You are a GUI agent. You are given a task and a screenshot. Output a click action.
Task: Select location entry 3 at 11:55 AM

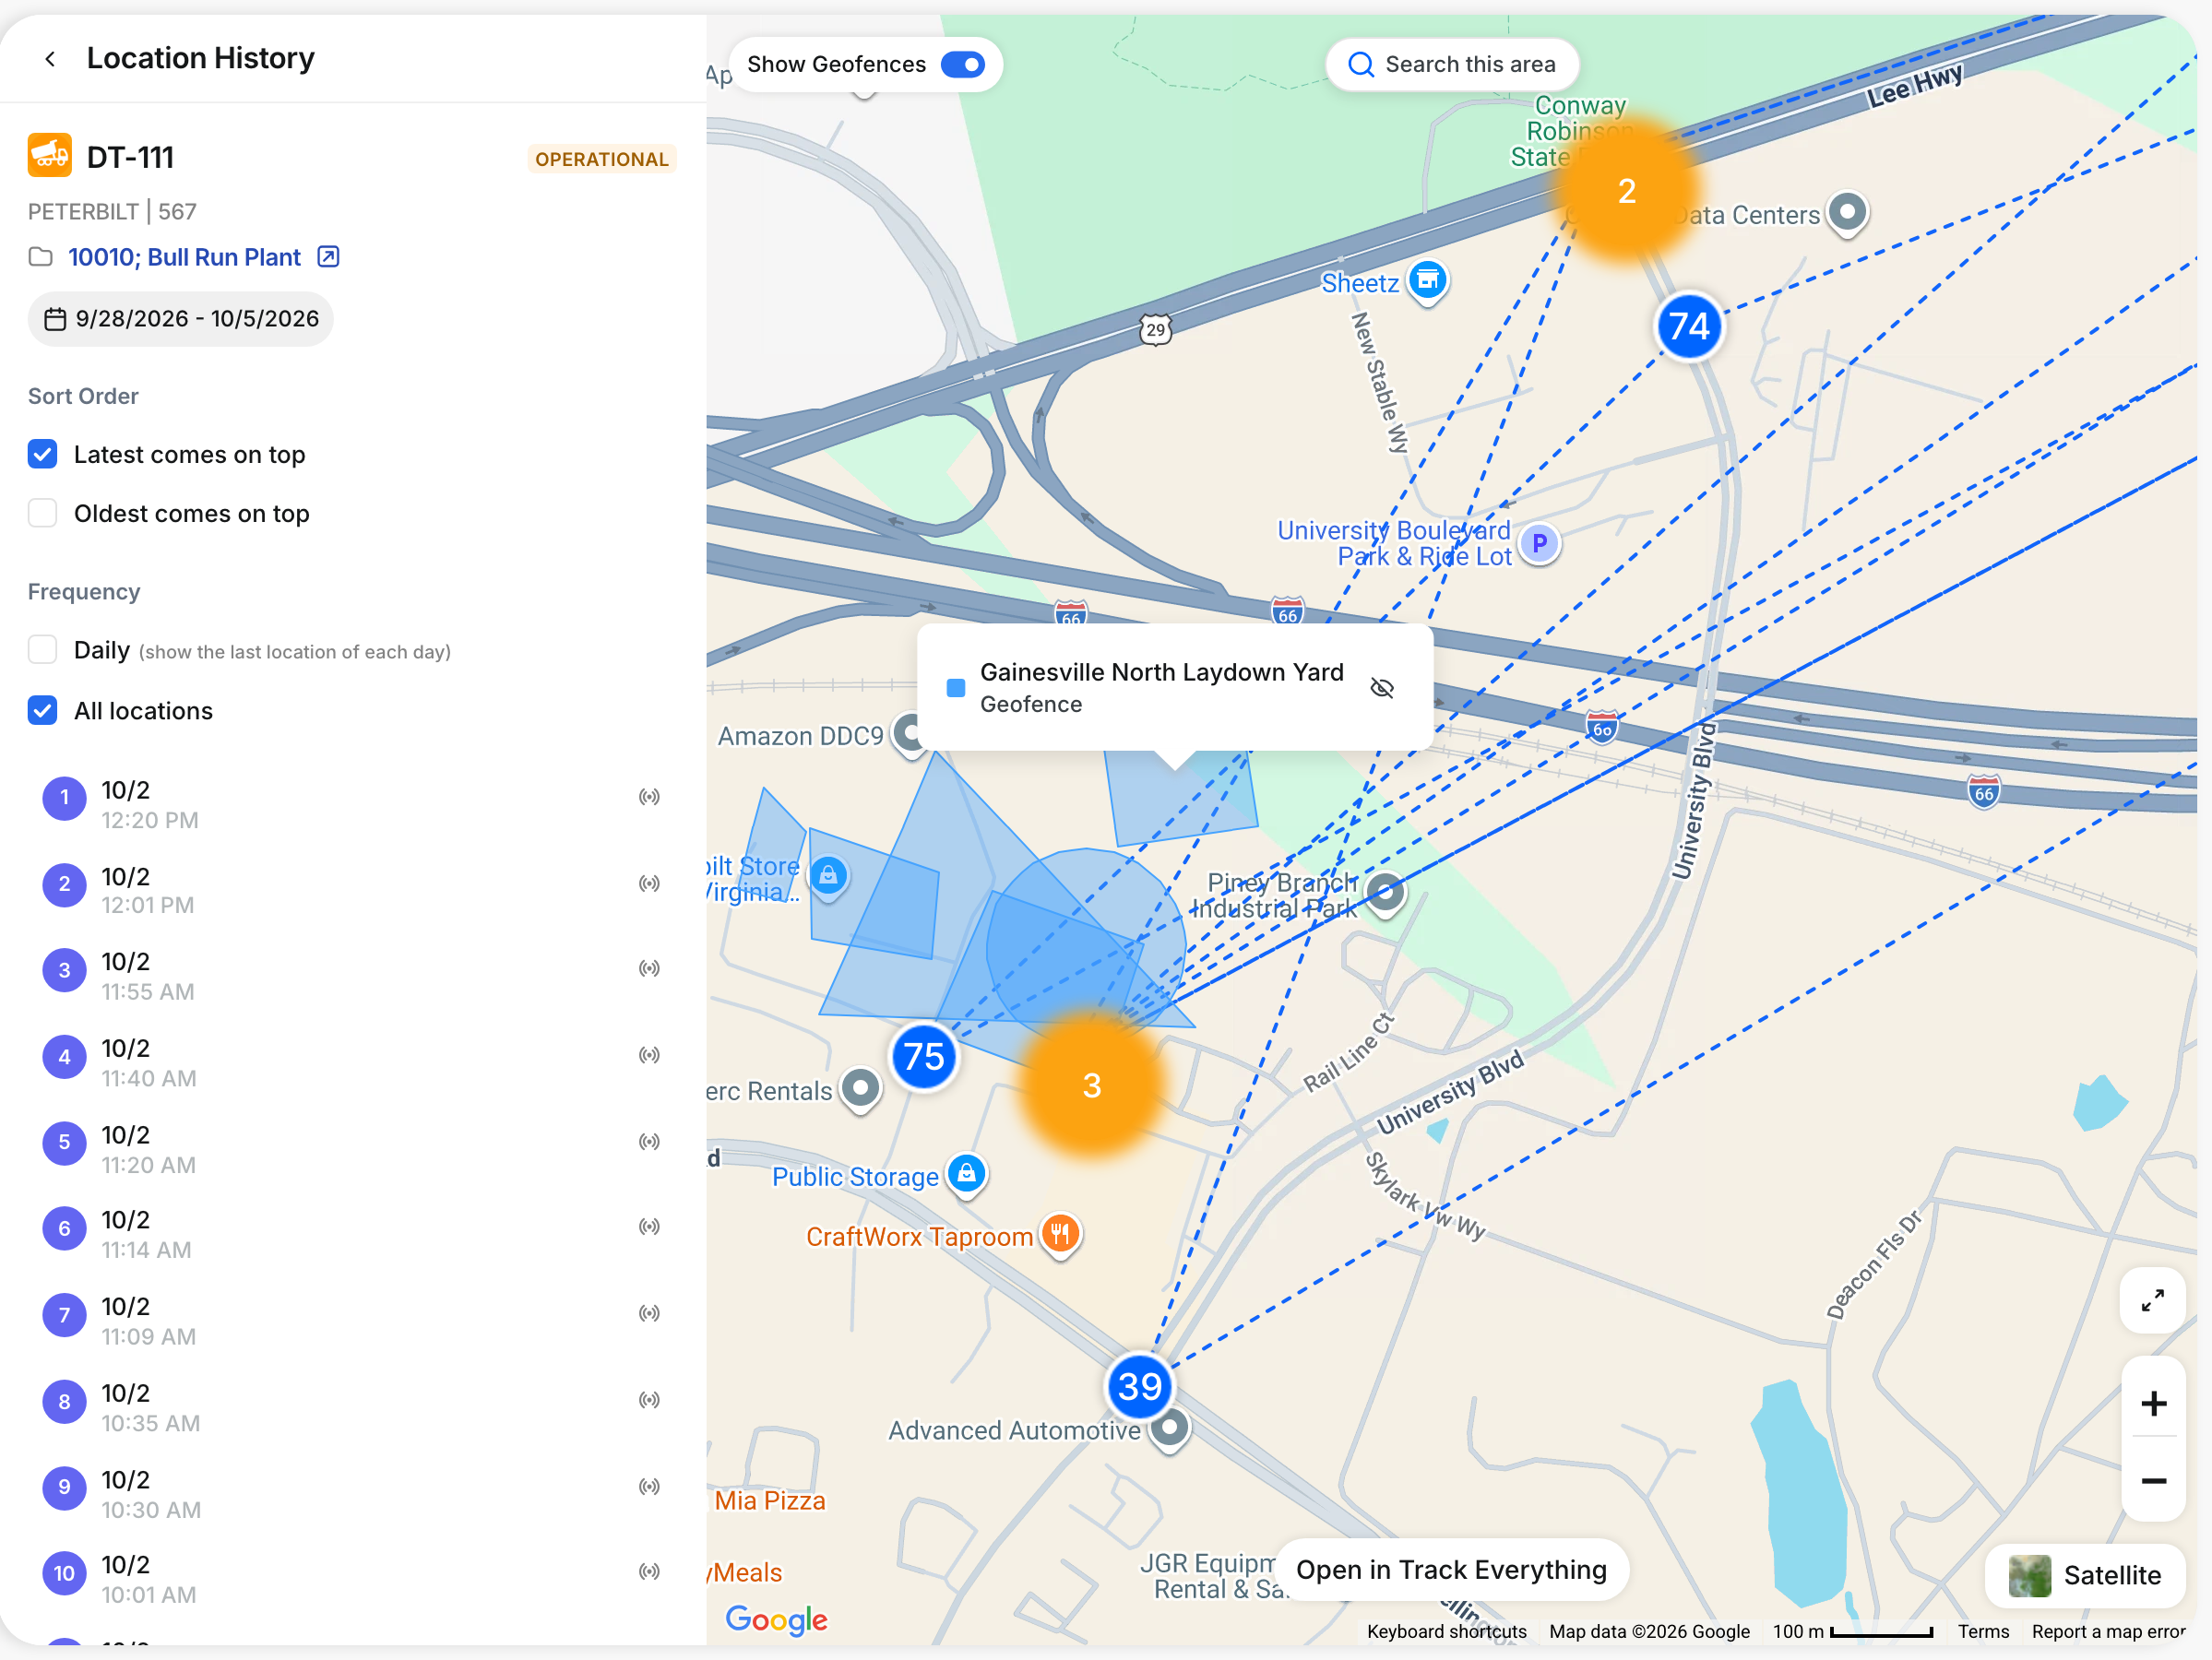352,975
